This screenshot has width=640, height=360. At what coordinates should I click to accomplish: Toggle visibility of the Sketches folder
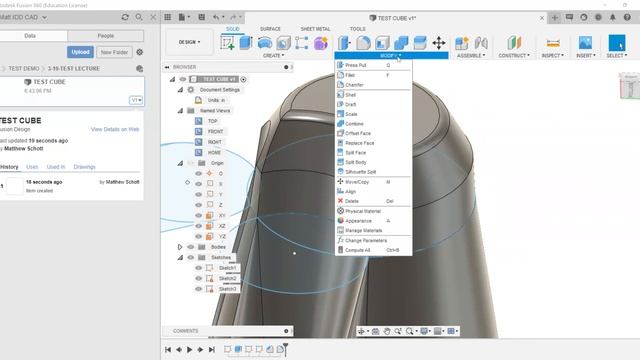pos(191,258)
